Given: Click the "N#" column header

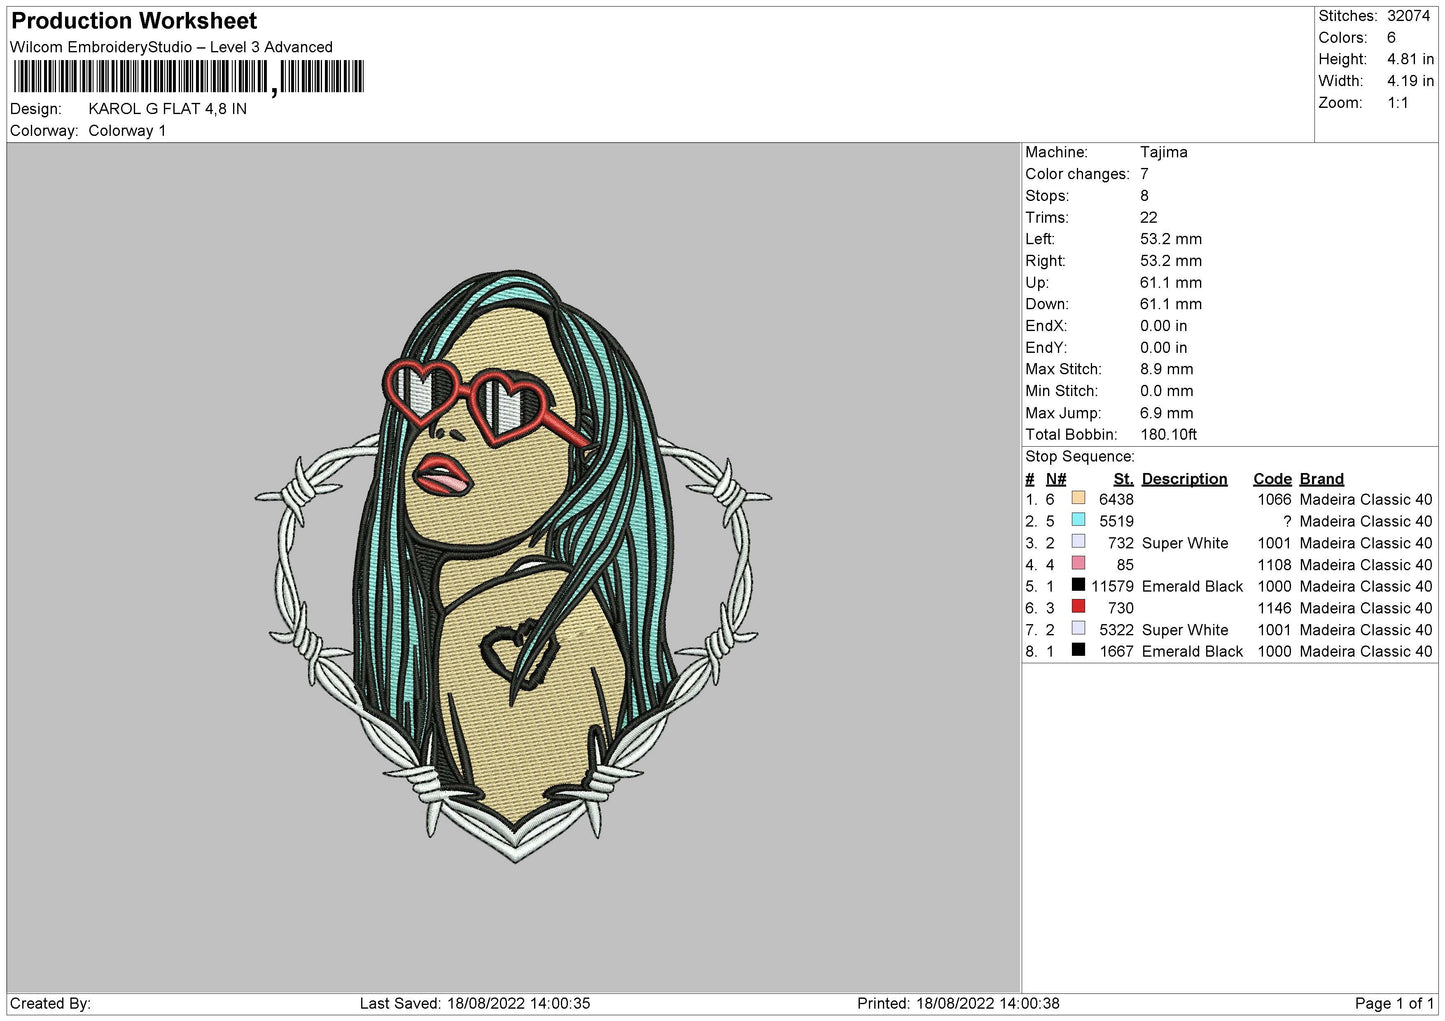Looking at the screenshot, I should [1056, 479].
